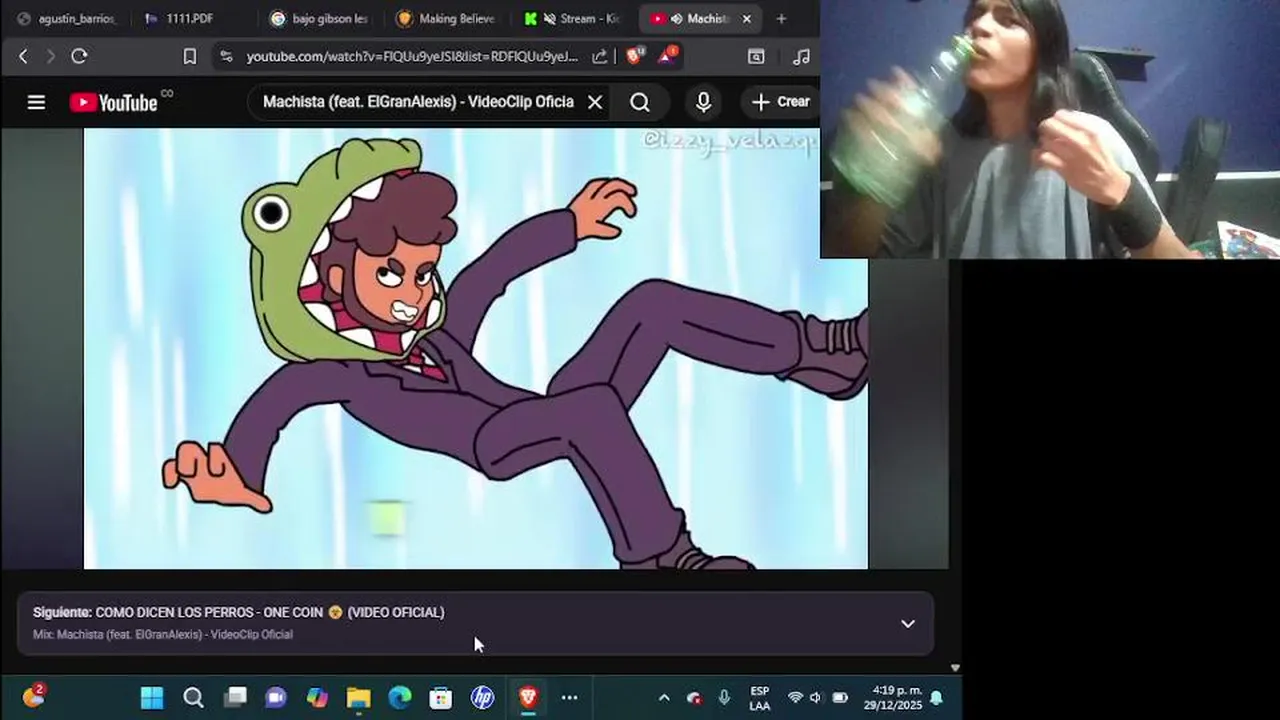Switch to the 1111.PDF tab
1280x720 pixels.
point(190,19)
